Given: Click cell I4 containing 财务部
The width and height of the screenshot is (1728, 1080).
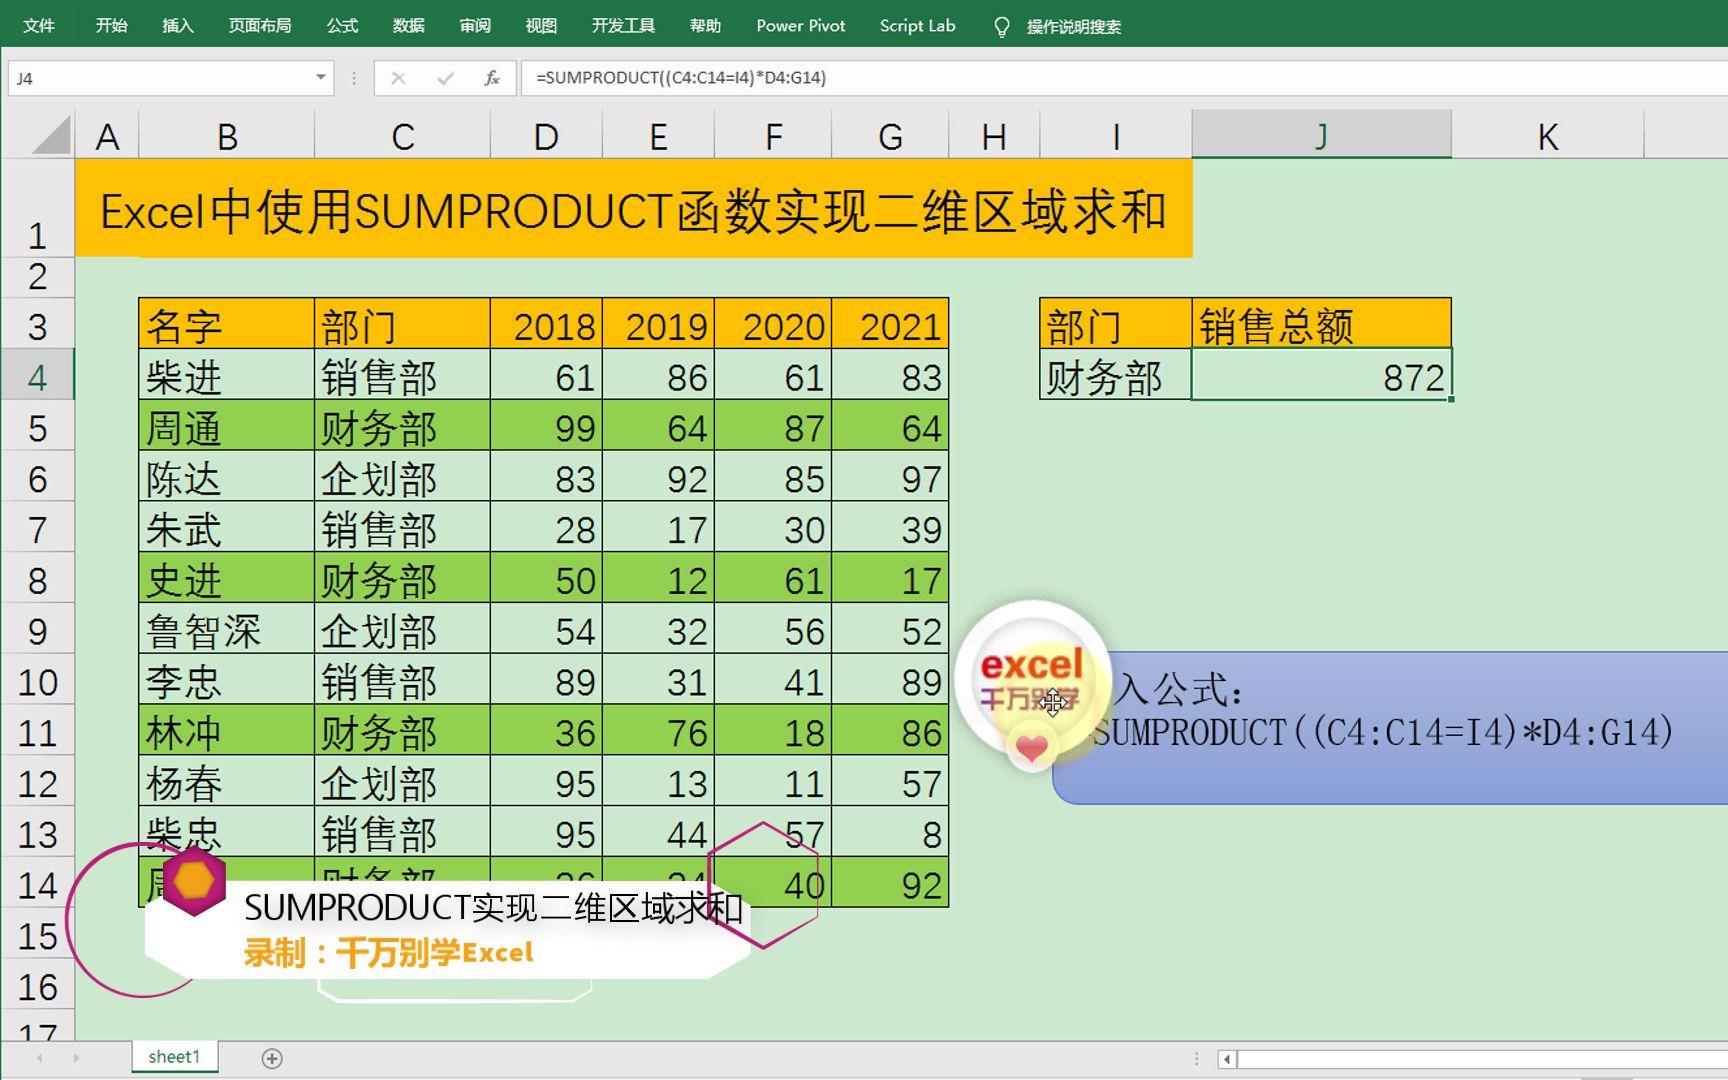Looking at the screenshot, I should click(x=1116, y=375).
